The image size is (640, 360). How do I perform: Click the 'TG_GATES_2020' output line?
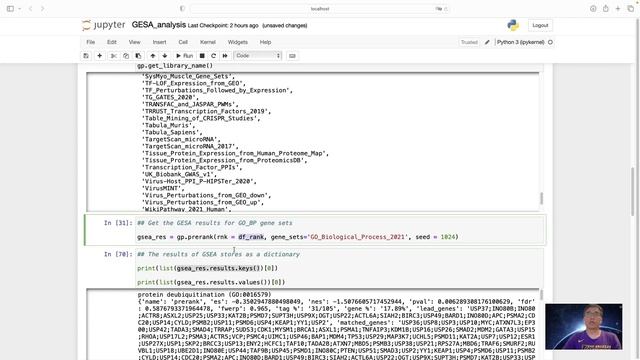(170, 97)
